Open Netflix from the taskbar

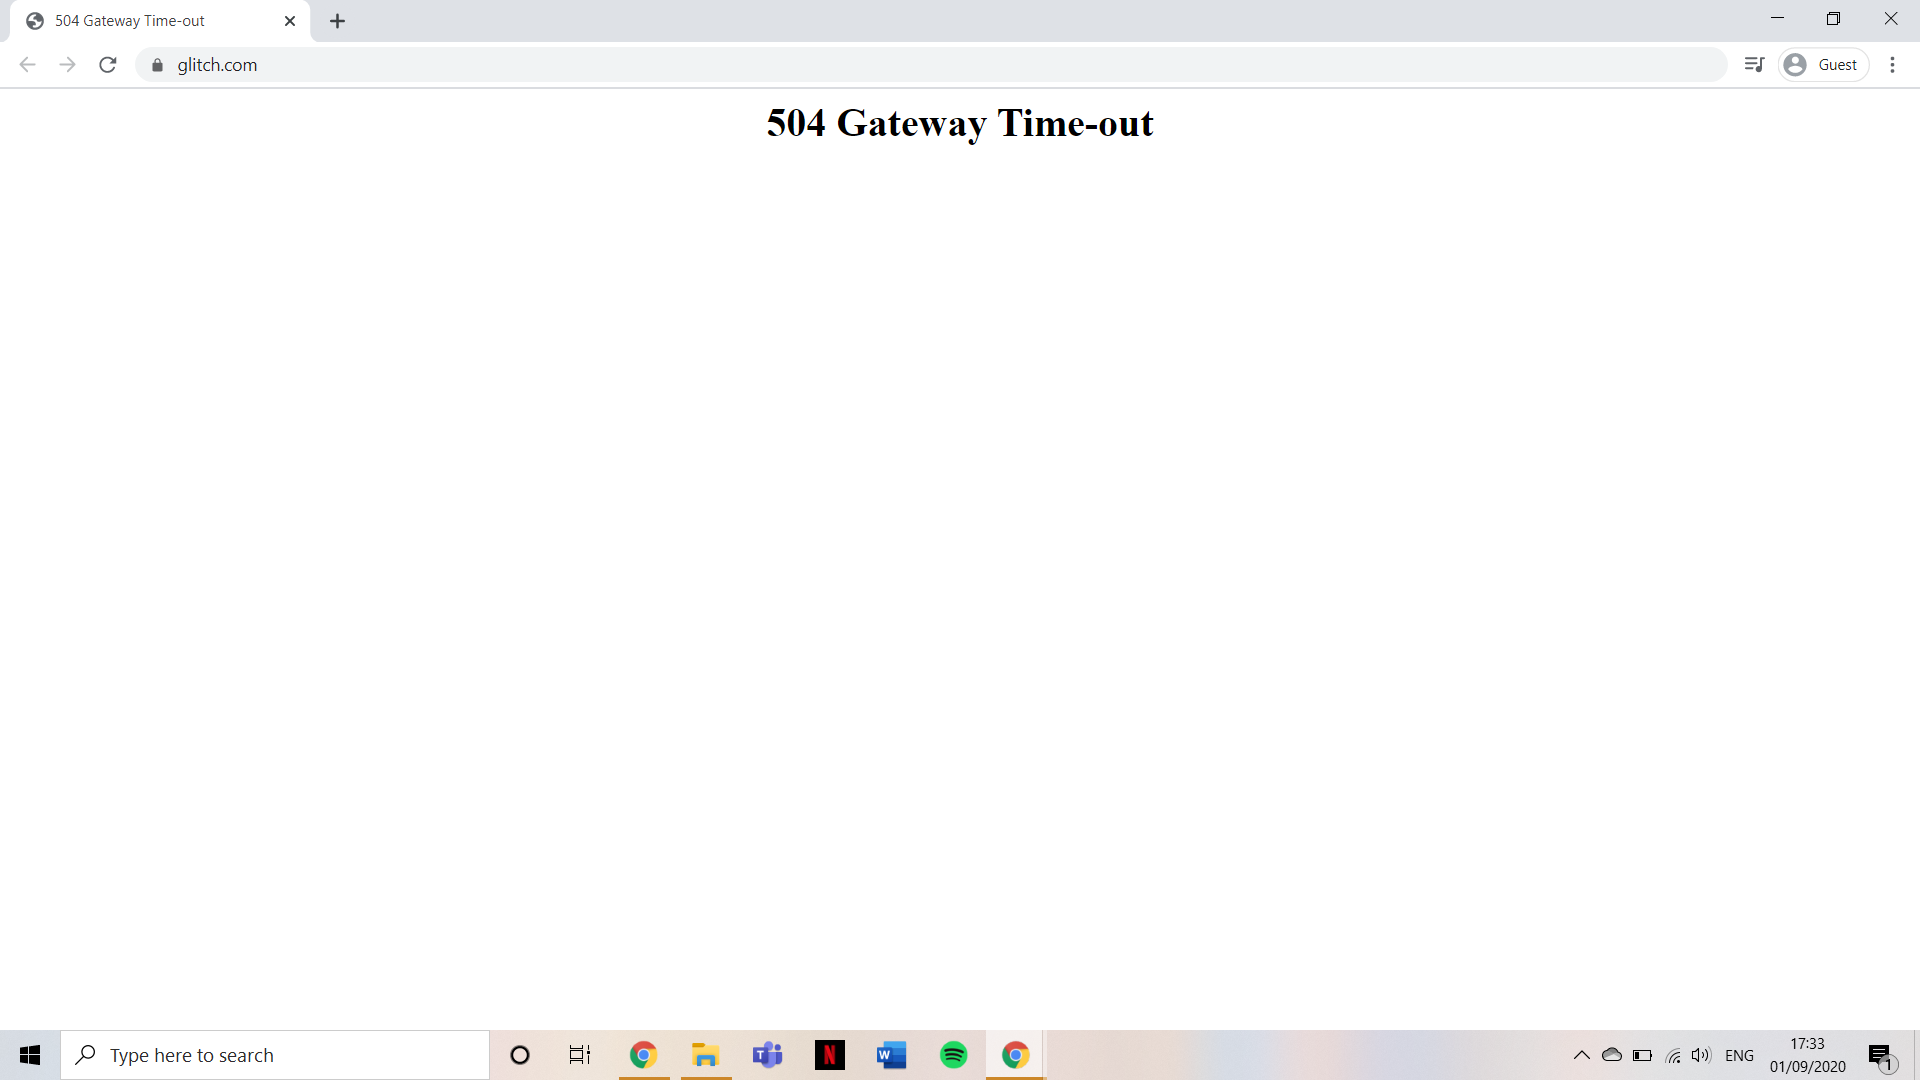[829, 1055]
